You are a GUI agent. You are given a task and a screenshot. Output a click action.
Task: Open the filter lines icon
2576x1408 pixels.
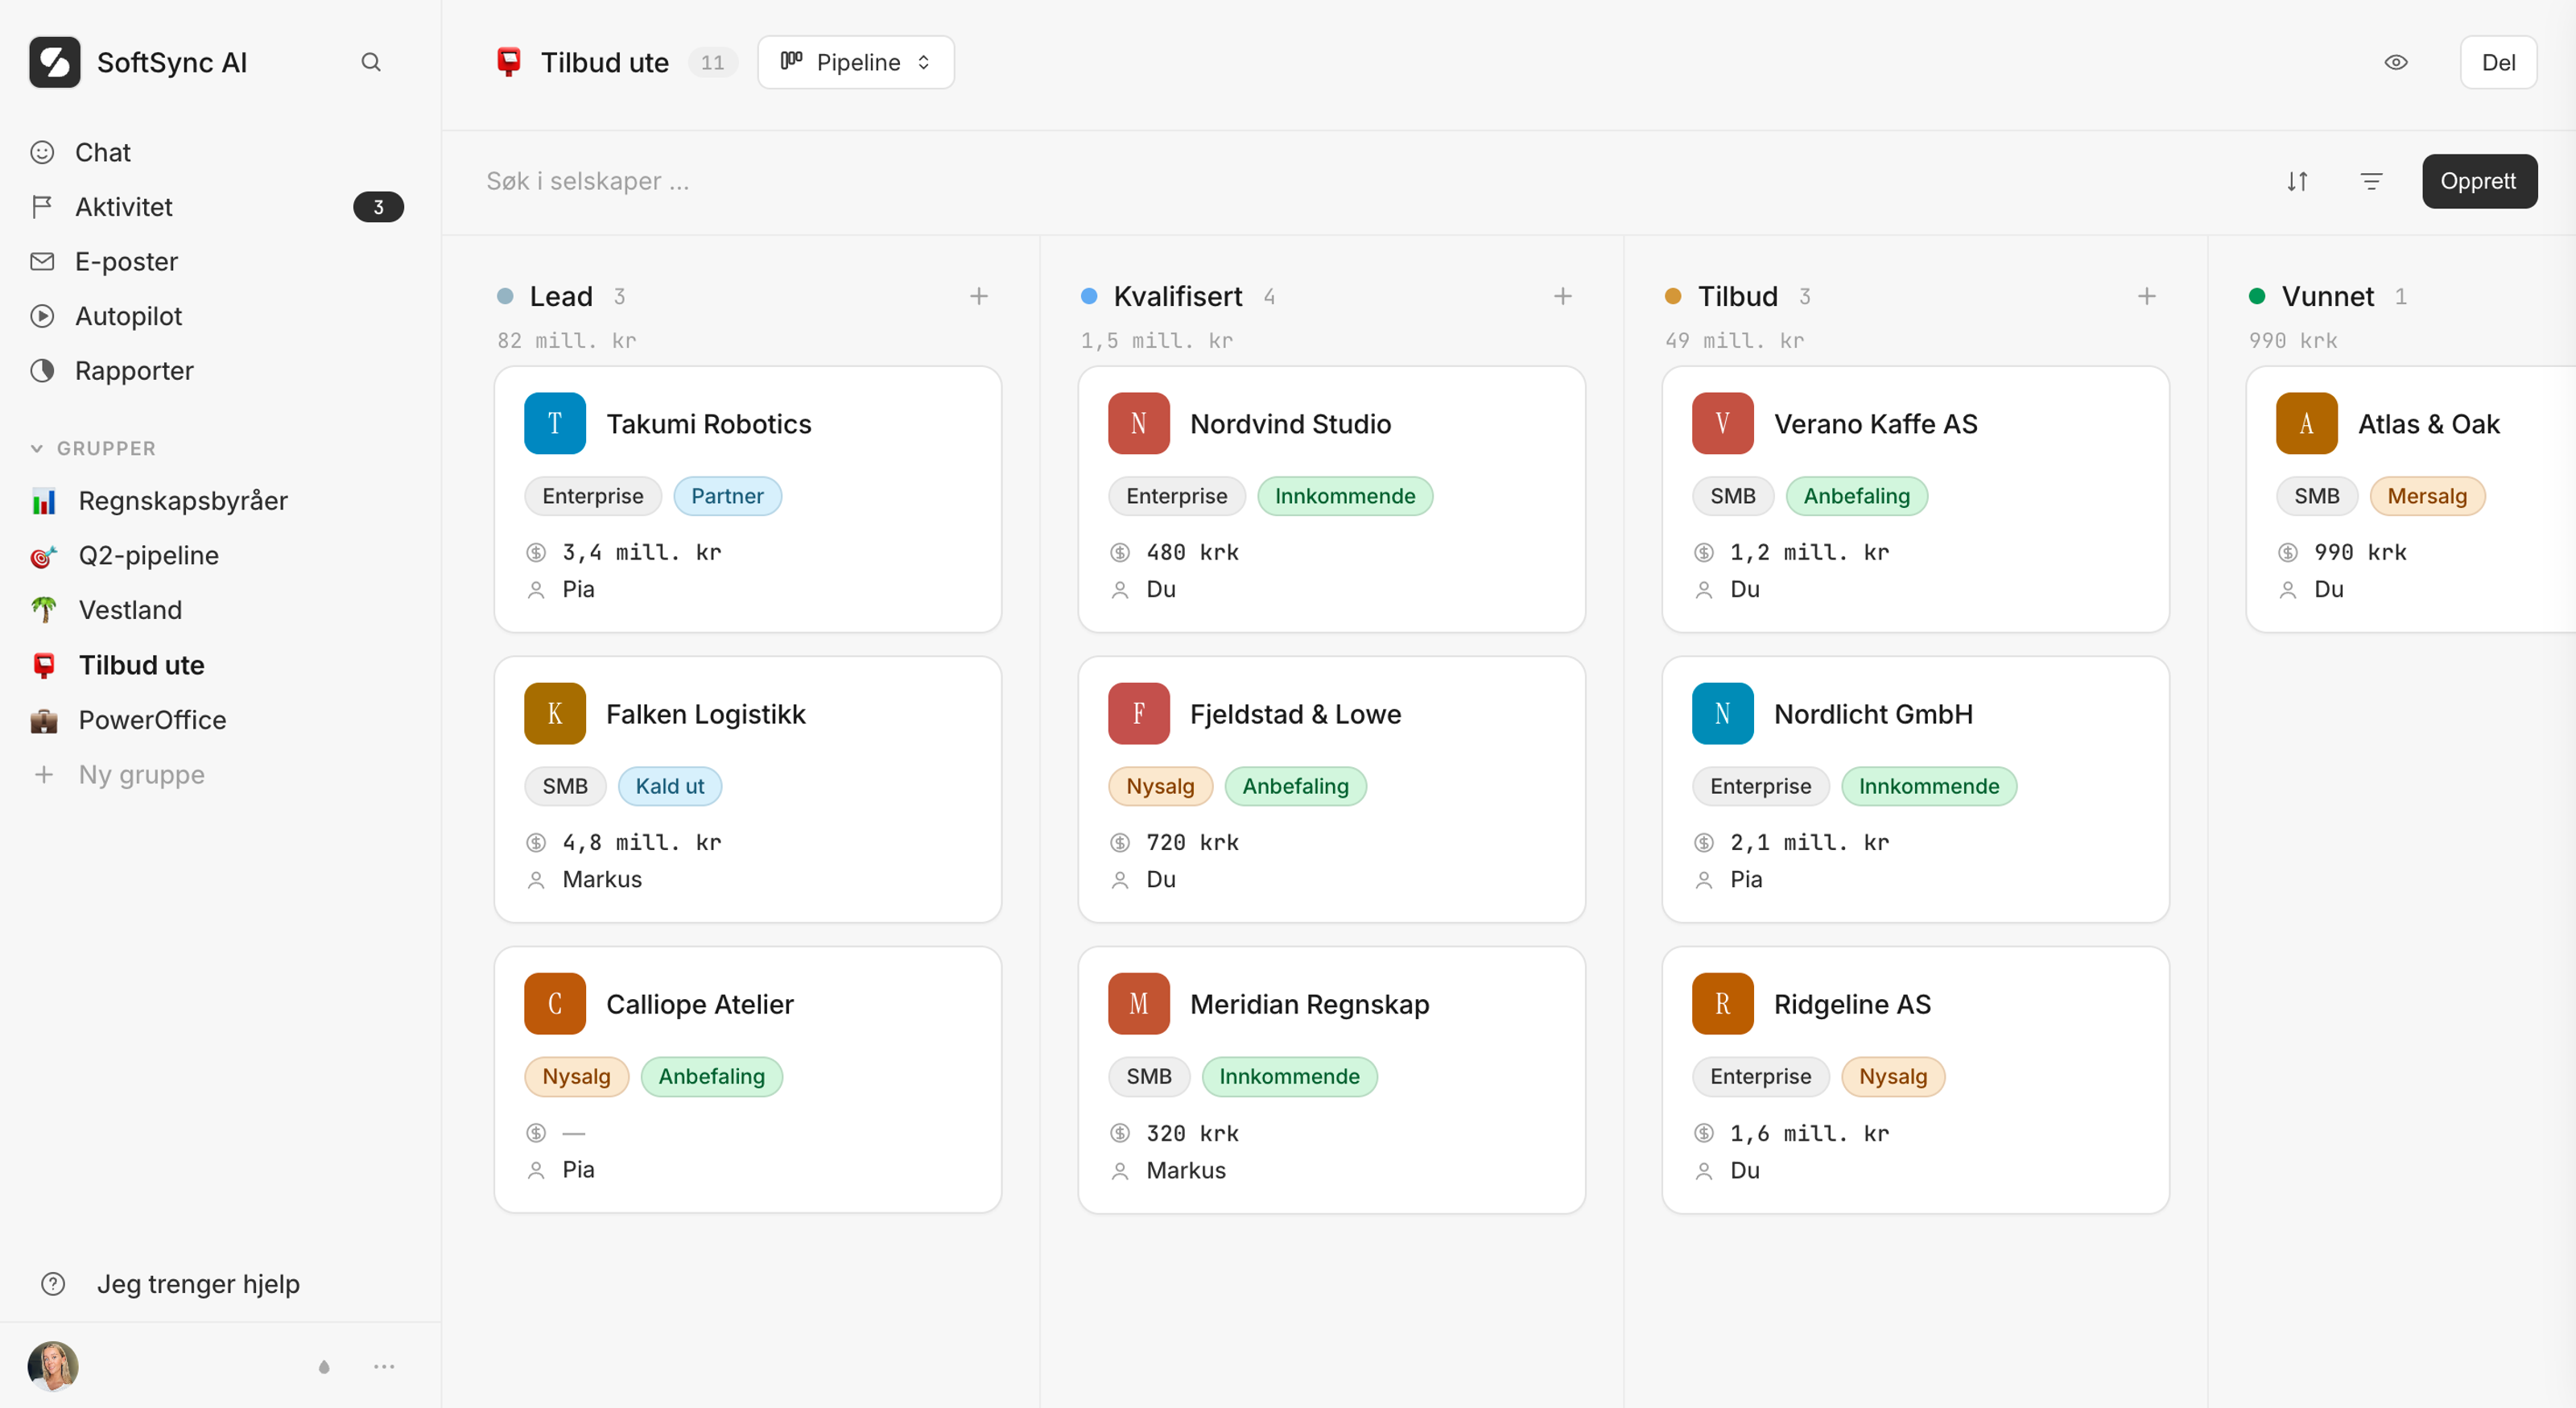2371,181
